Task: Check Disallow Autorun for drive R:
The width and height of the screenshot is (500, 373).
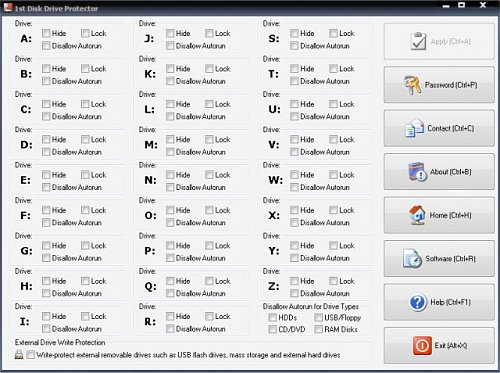Action: 170,329
